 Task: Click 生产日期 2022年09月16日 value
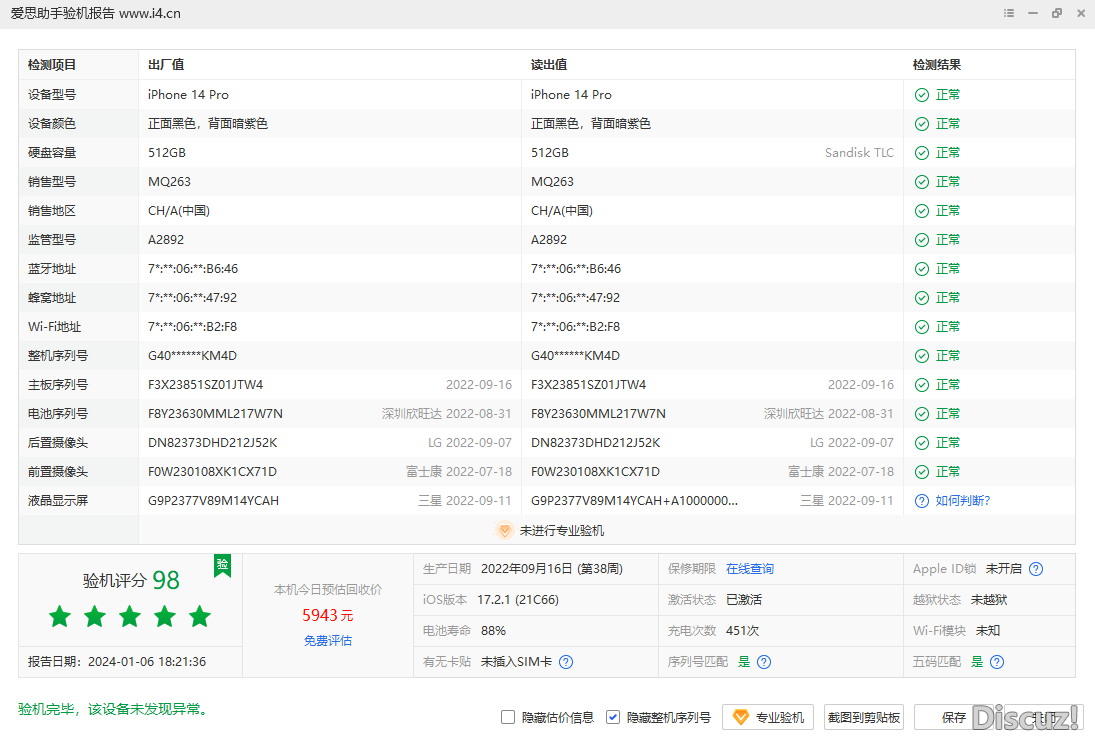(x=551, y=569)
